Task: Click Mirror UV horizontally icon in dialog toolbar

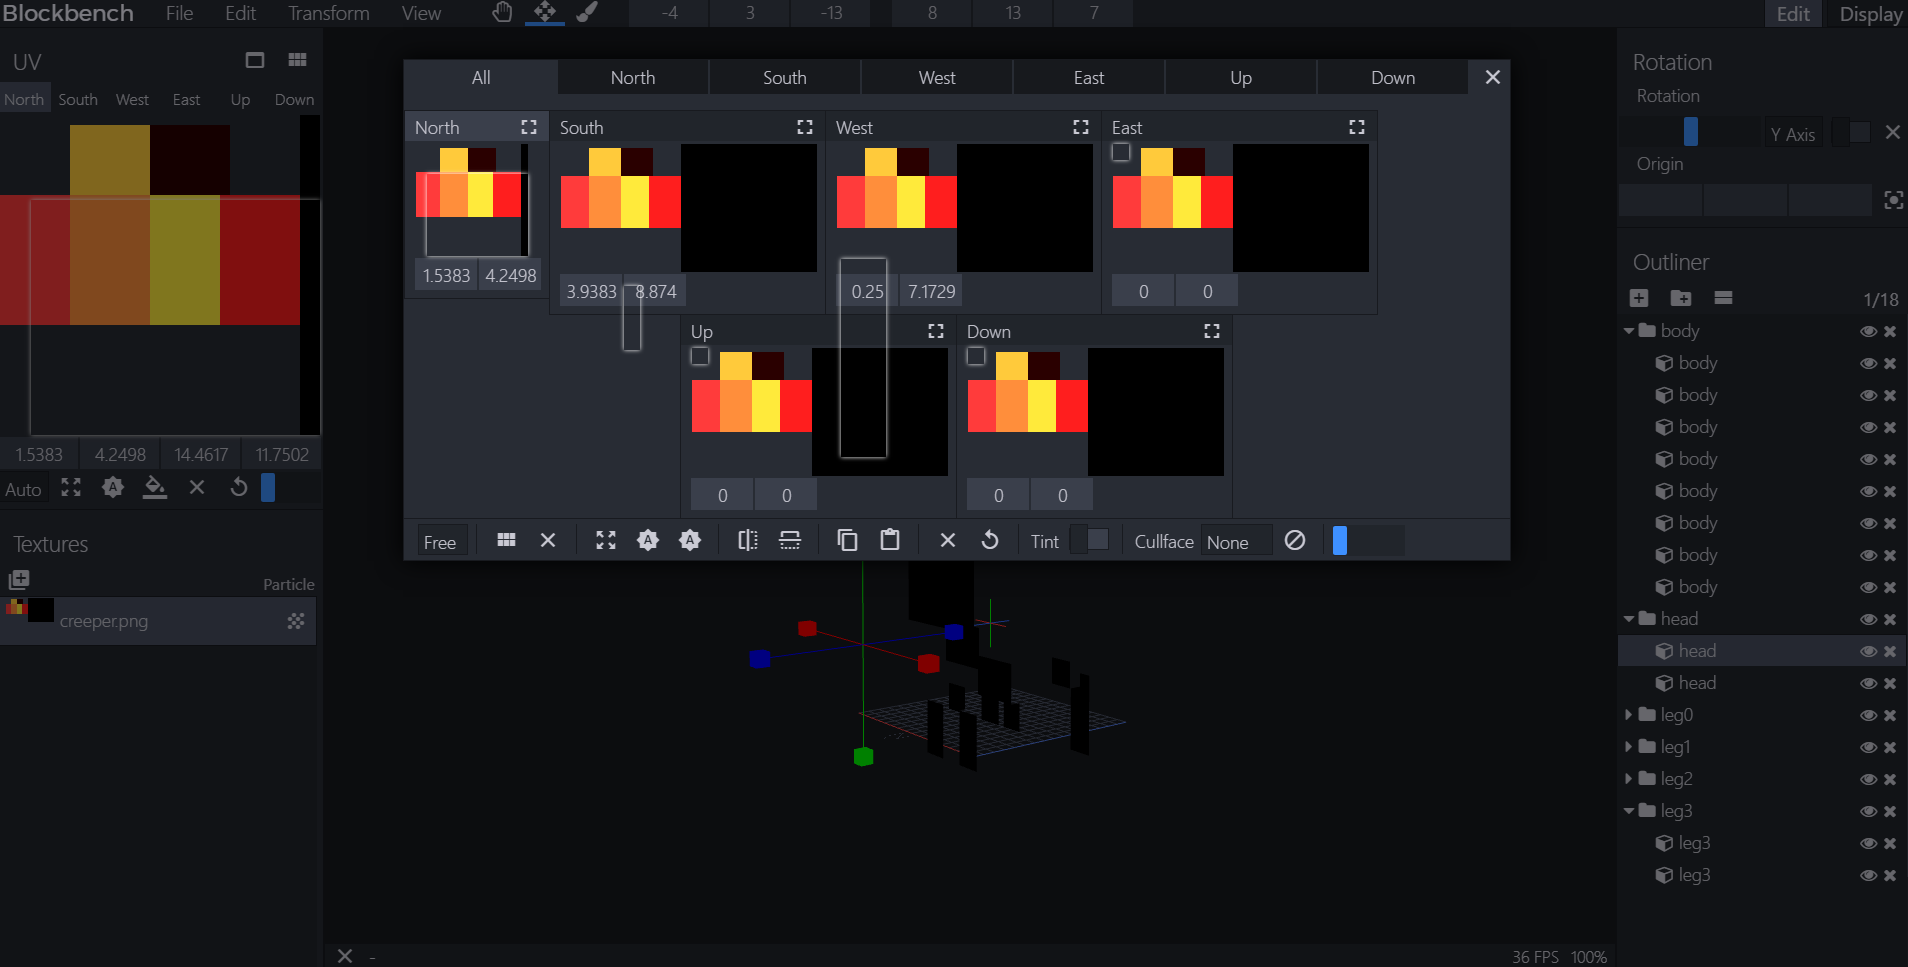Action: coord(748,541)
